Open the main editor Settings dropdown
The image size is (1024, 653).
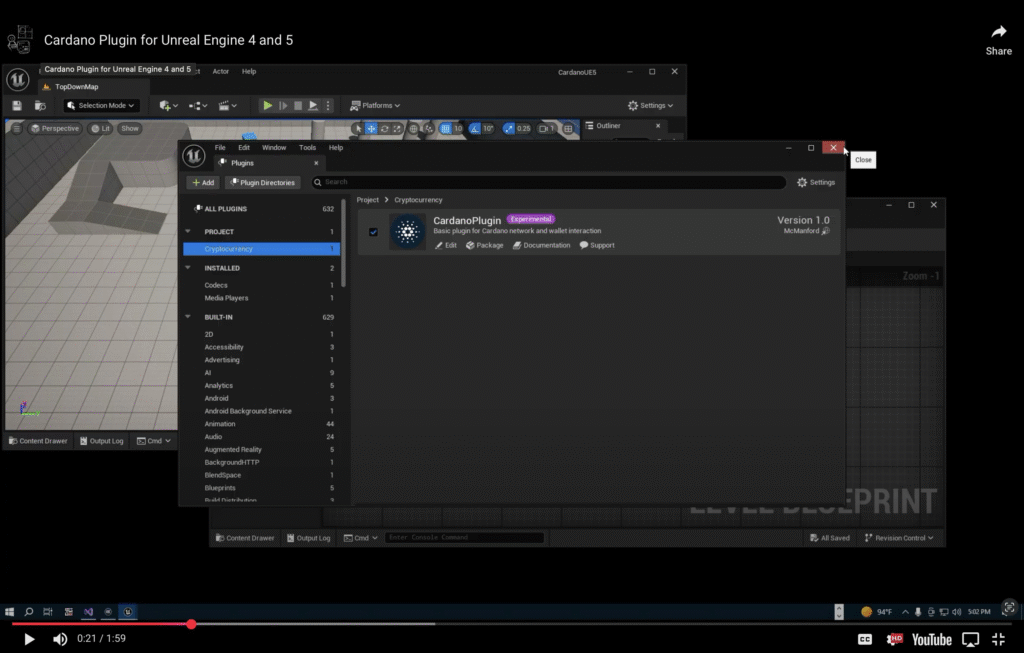(650, 105)
